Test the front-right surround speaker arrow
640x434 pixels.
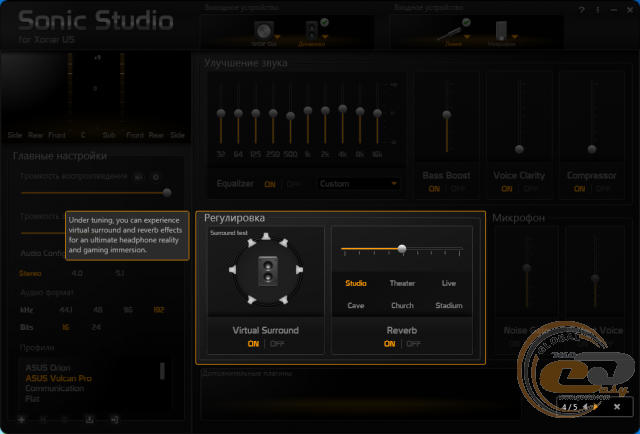pyautogui.click(x=283, y=243)
